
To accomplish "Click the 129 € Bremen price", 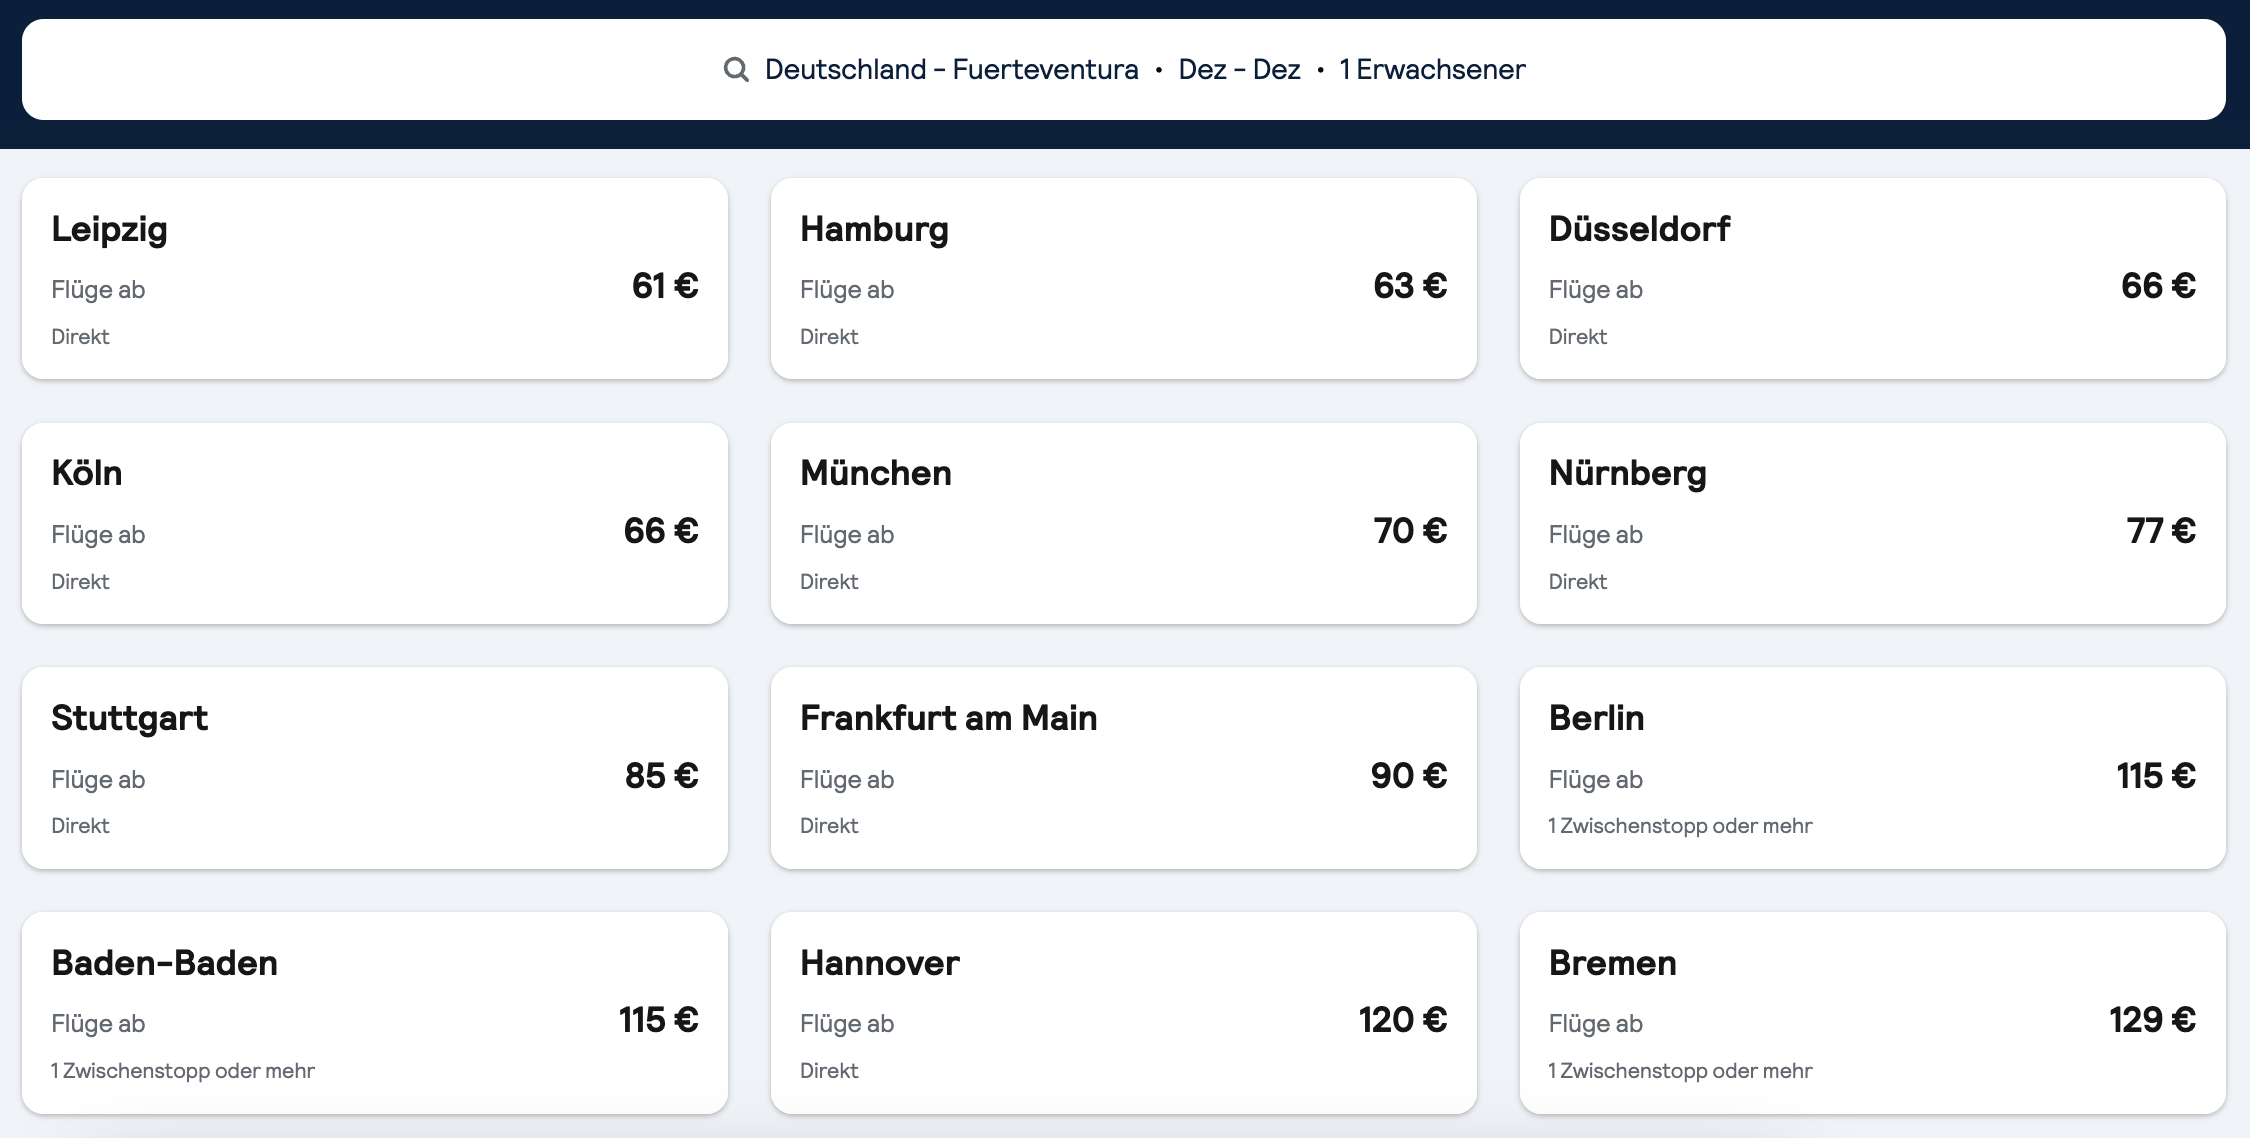I will point(2152,1020).
